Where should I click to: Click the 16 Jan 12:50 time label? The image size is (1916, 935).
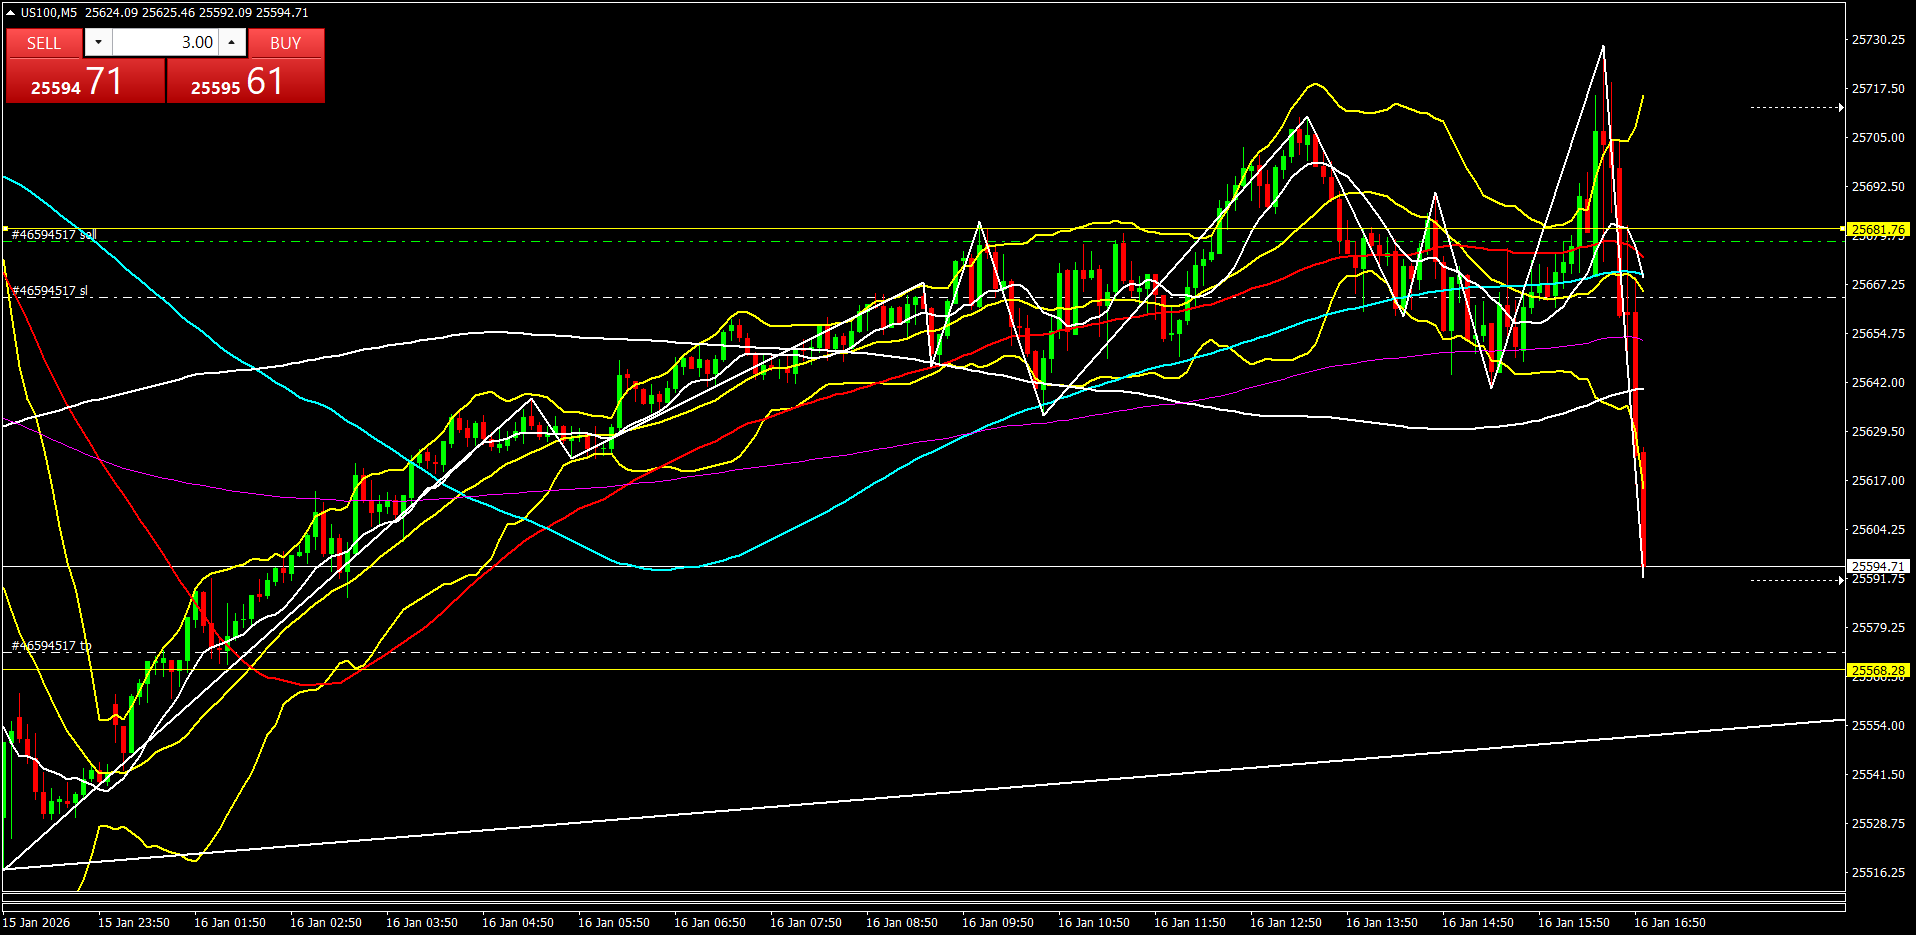tap(1285, 922)
